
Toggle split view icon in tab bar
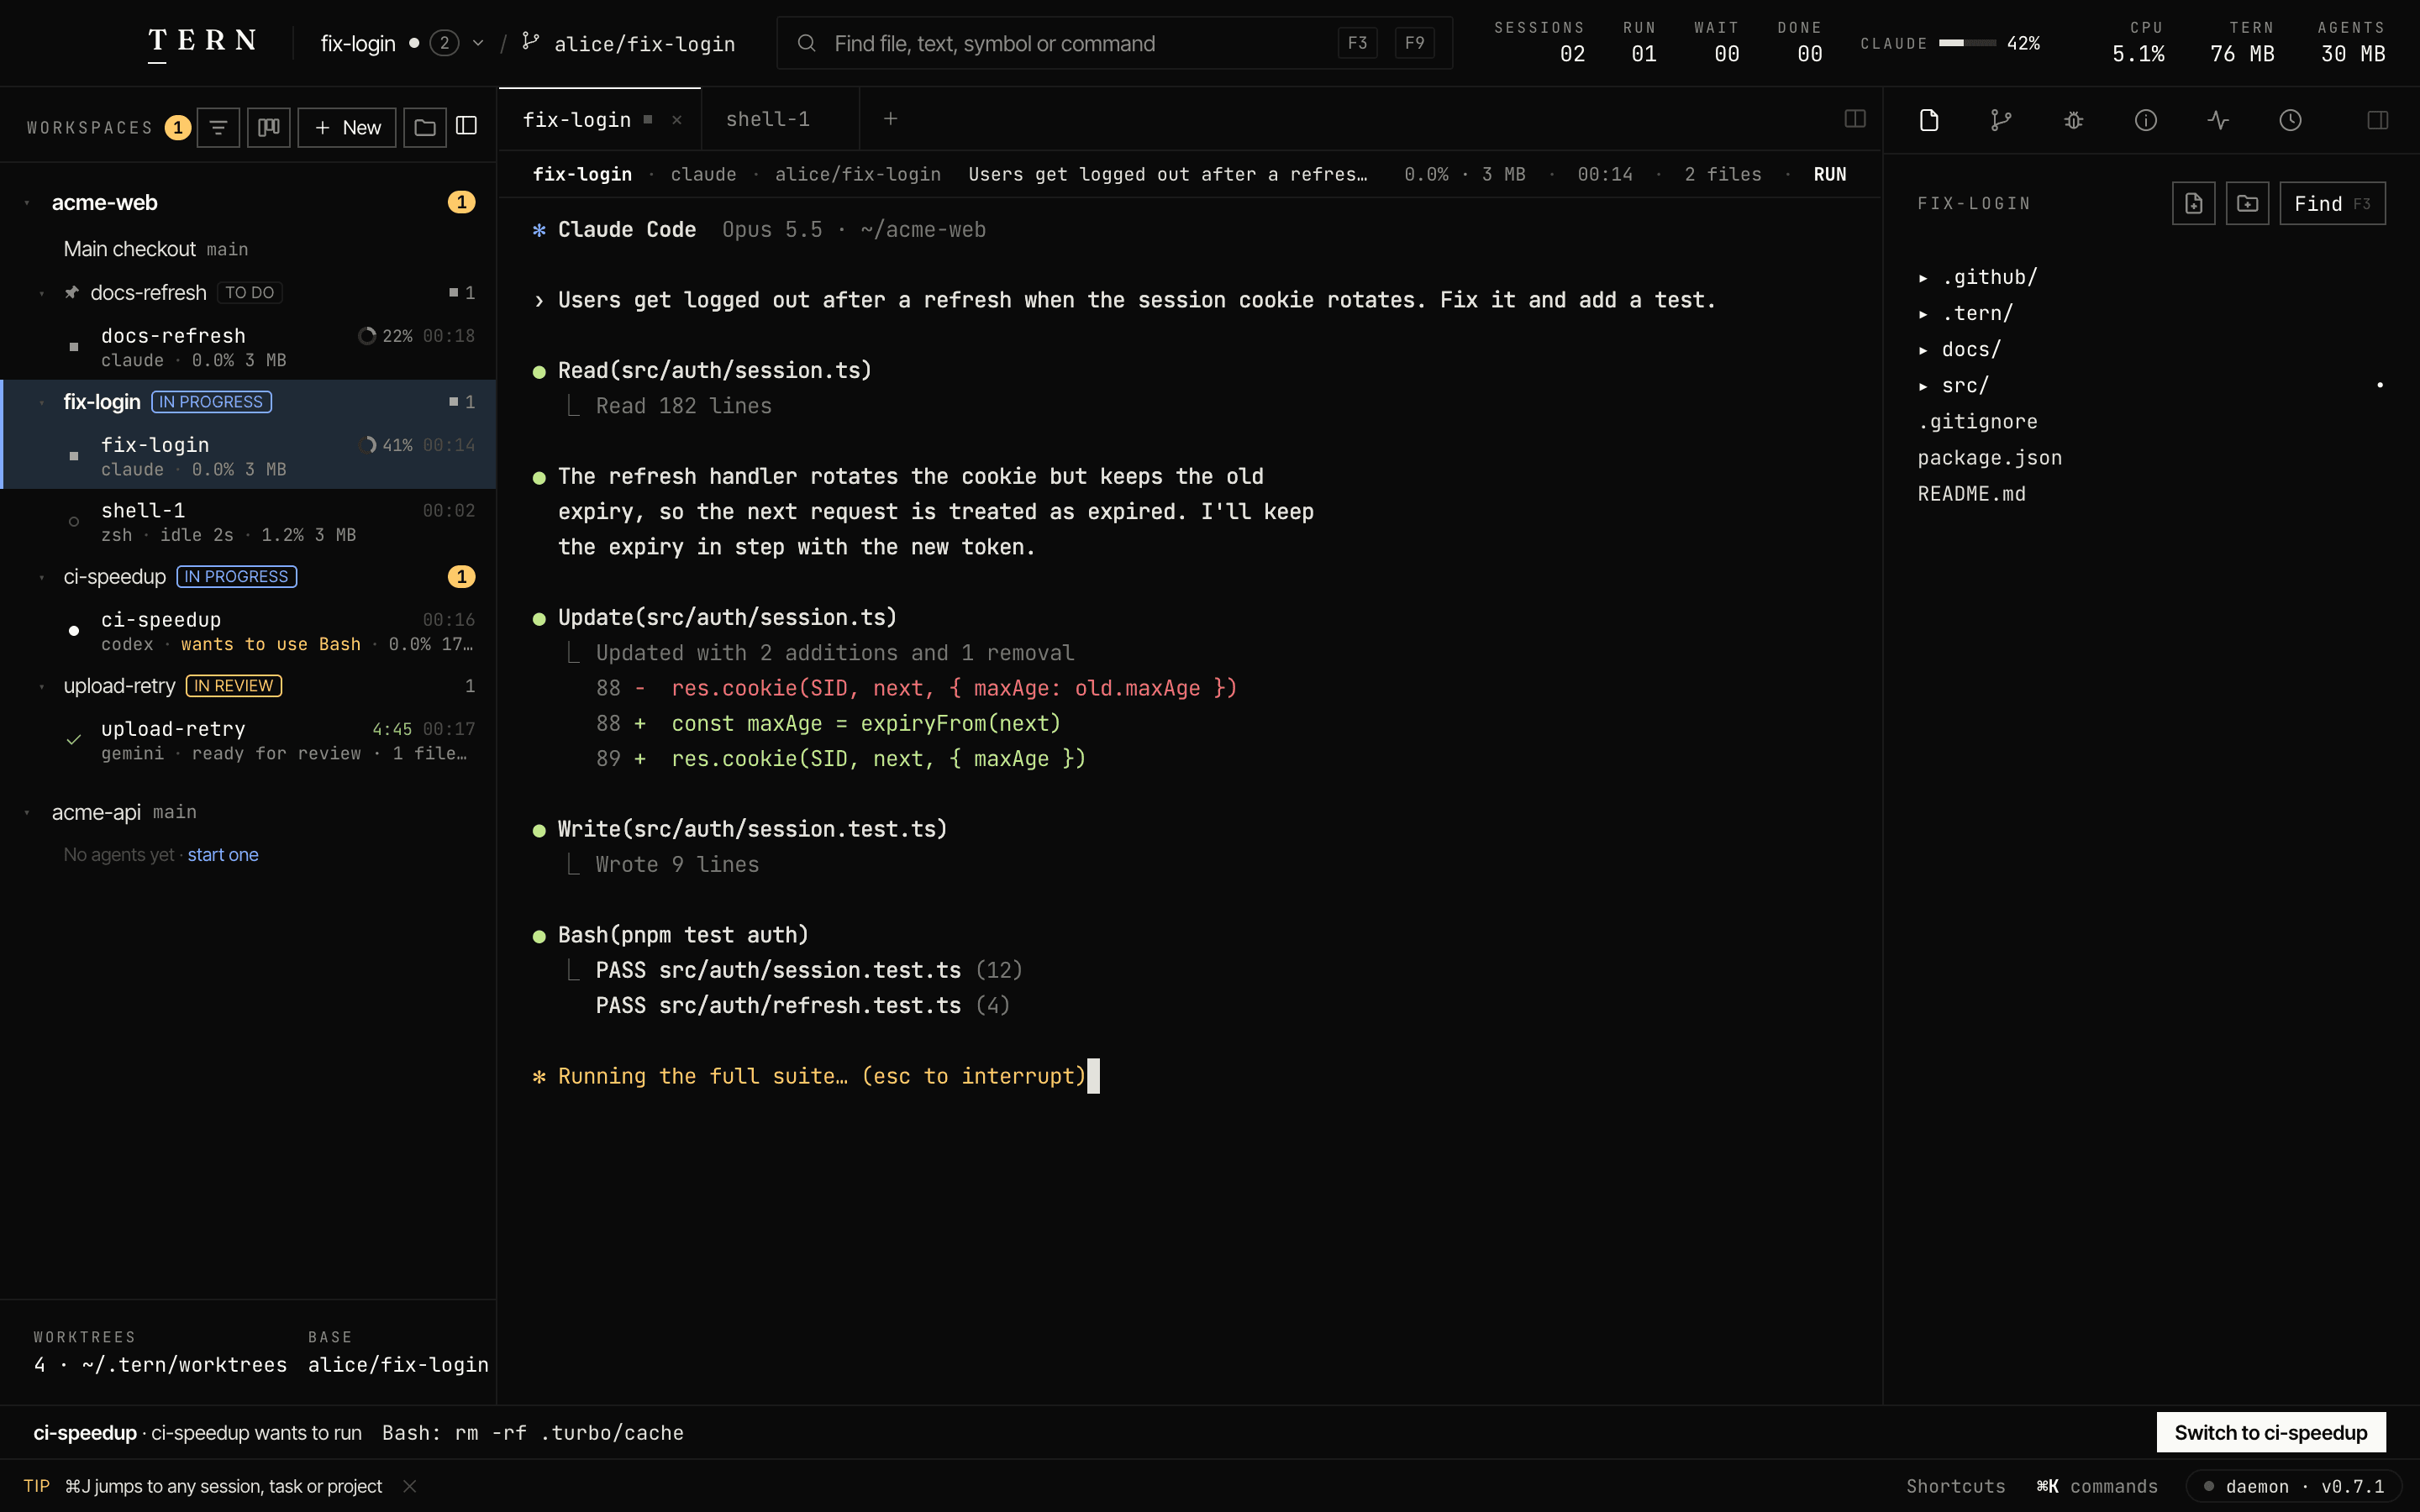1855,119
